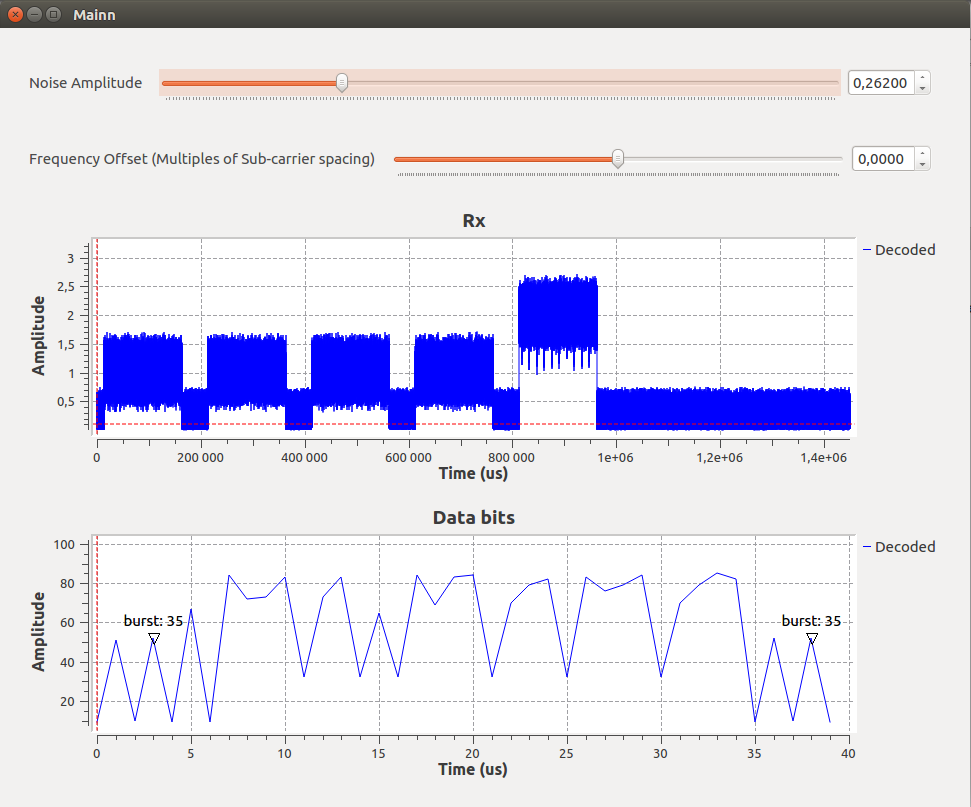
Task: Increase Frequency Offset with the up arrow
Action: pos(922,154)
